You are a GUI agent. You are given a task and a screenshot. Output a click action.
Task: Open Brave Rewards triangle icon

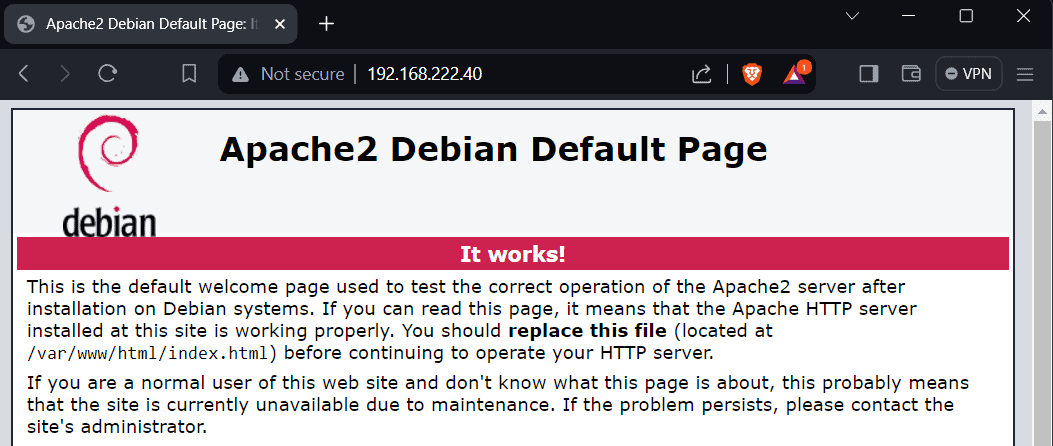click(795, 73)
